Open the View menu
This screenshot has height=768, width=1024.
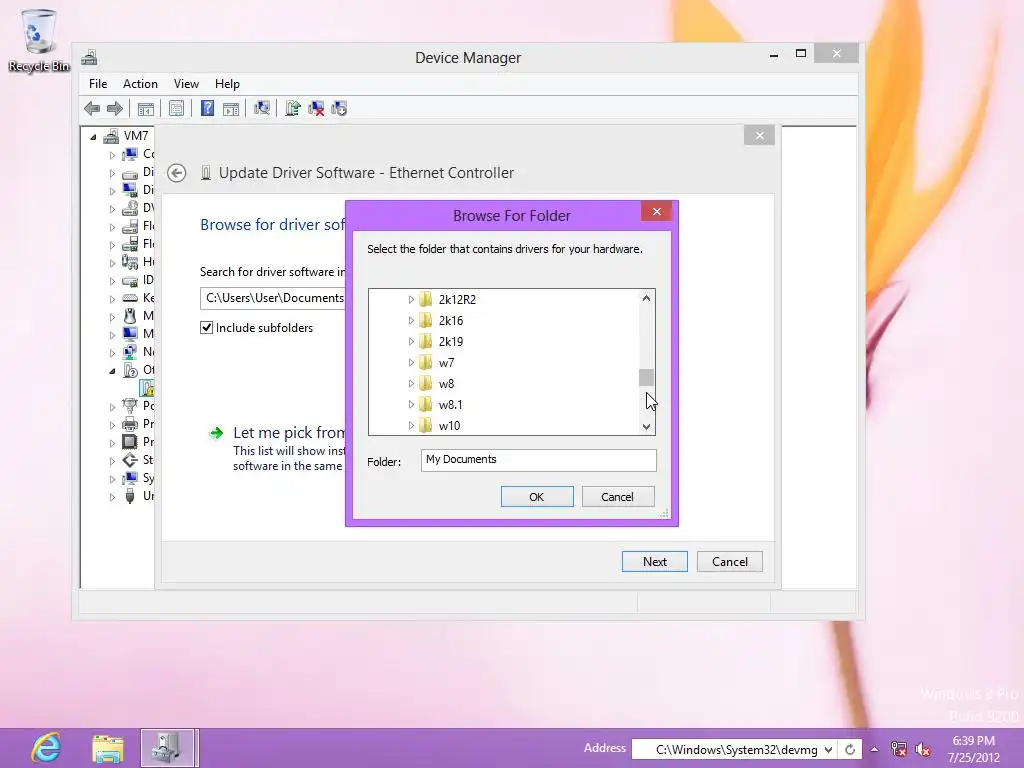(186, 84)
